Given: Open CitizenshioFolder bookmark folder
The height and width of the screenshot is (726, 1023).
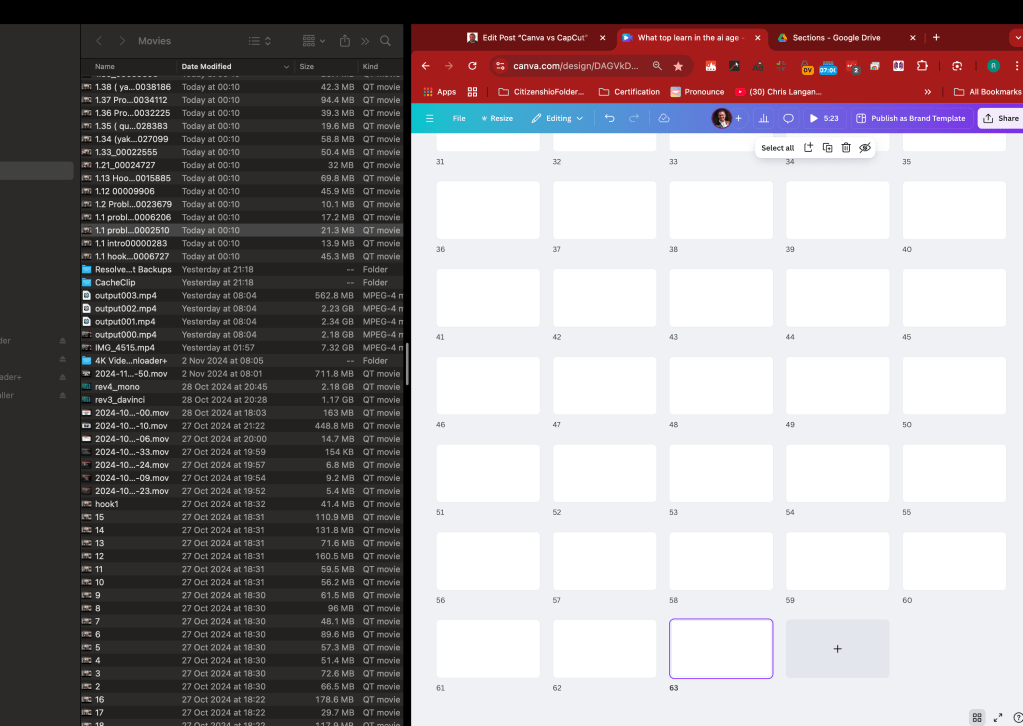Looking at the screenshot, I should pos(542,92).
